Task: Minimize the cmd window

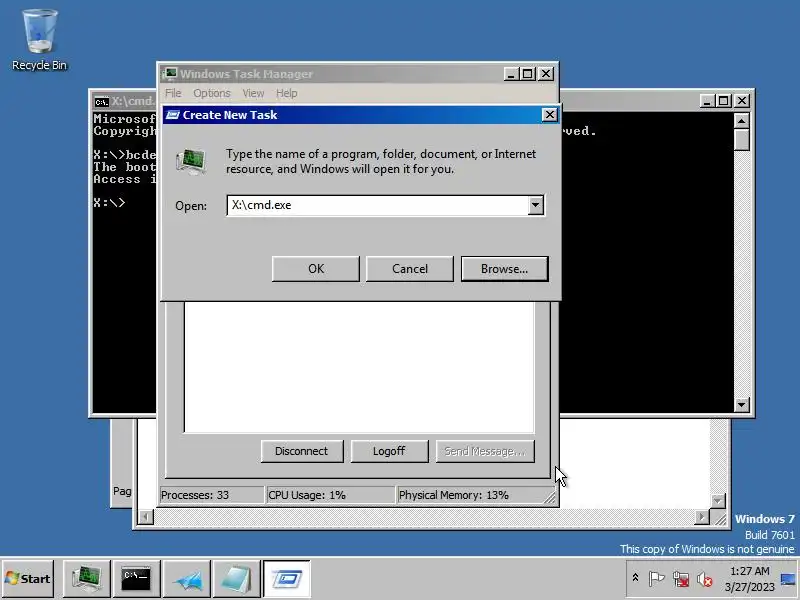Action: (707, 101)
